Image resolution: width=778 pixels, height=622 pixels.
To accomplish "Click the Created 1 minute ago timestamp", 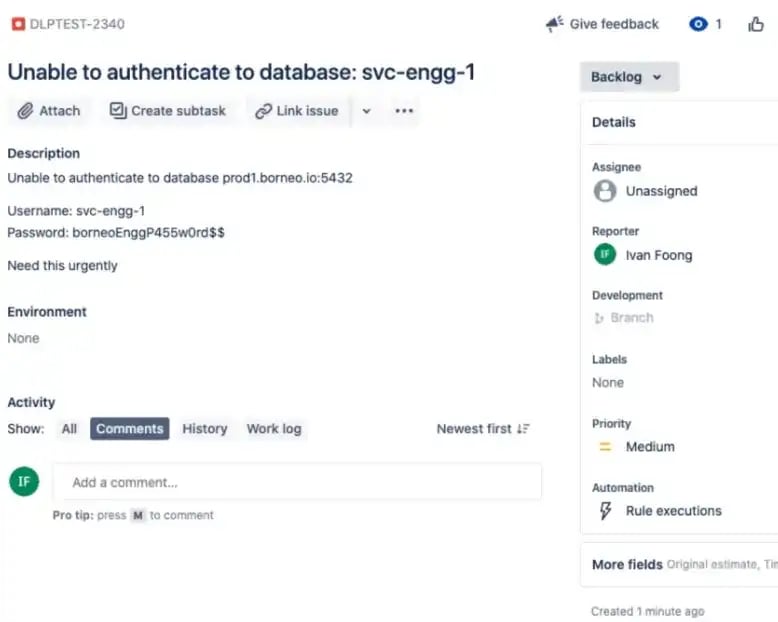I will [x=648, y=611].
